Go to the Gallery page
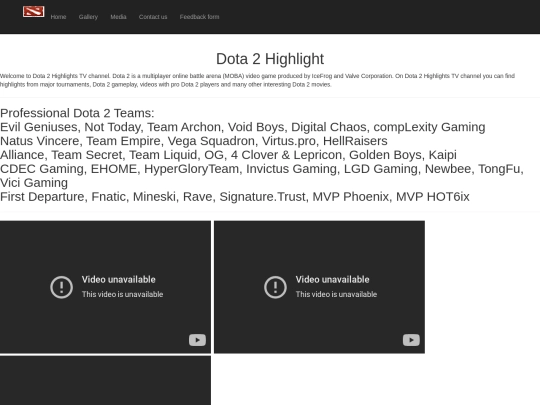The height and width of the screenshot is (405, 540). click(x=88, y=17)
